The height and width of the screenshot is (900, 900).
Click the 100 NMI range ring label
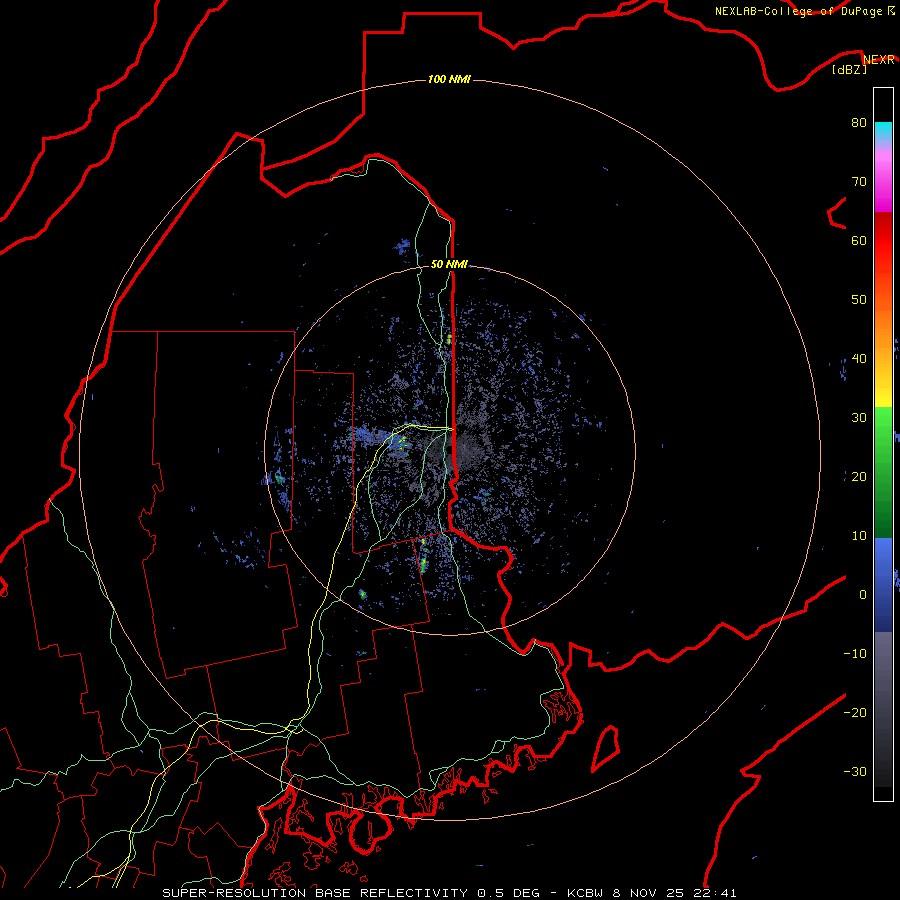[x=449, y=79]
